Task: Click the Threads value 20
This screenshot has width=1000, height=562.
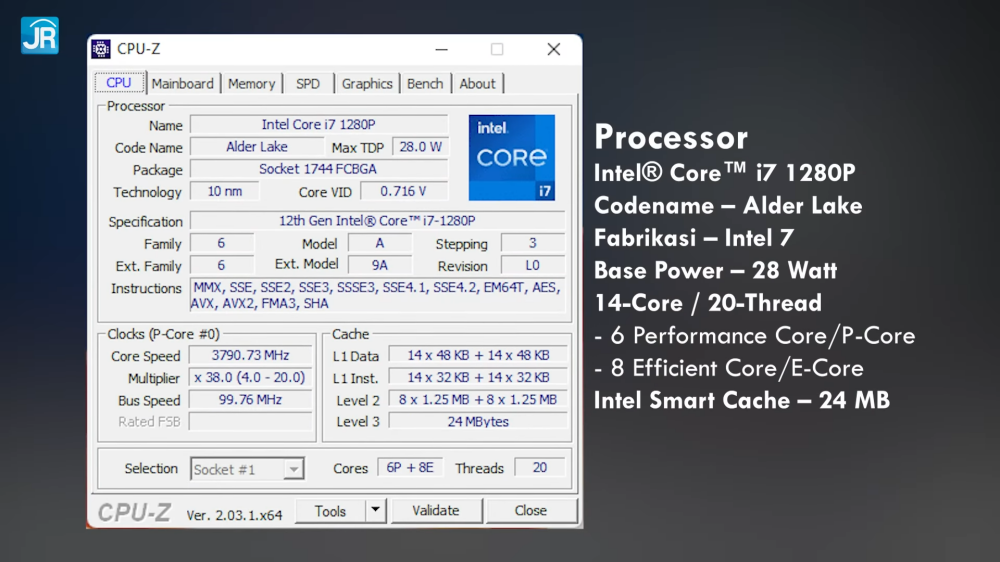Action: tap(540, 468)
